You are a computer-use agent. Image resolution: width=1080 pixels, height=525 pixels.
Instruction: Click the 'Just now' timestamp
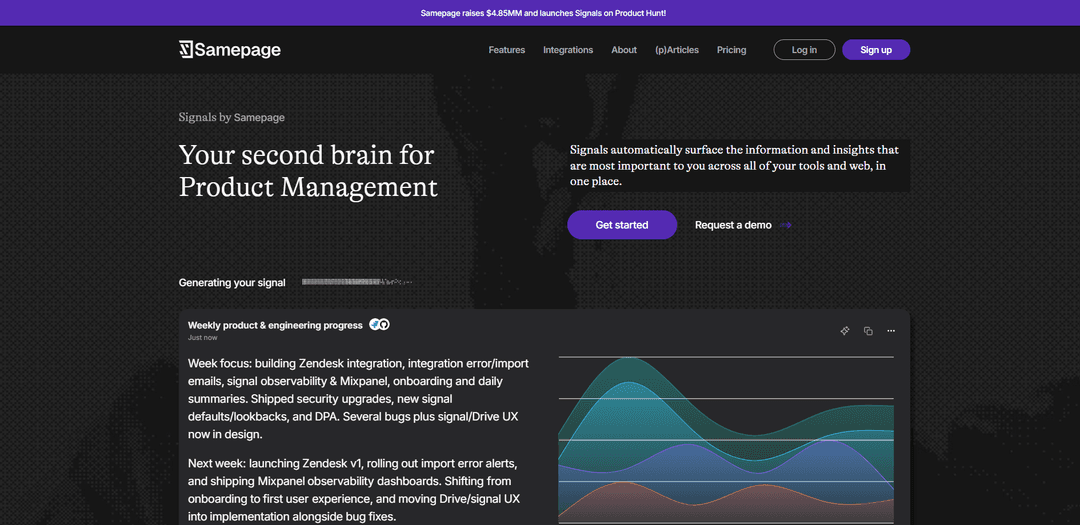(202, 338)
